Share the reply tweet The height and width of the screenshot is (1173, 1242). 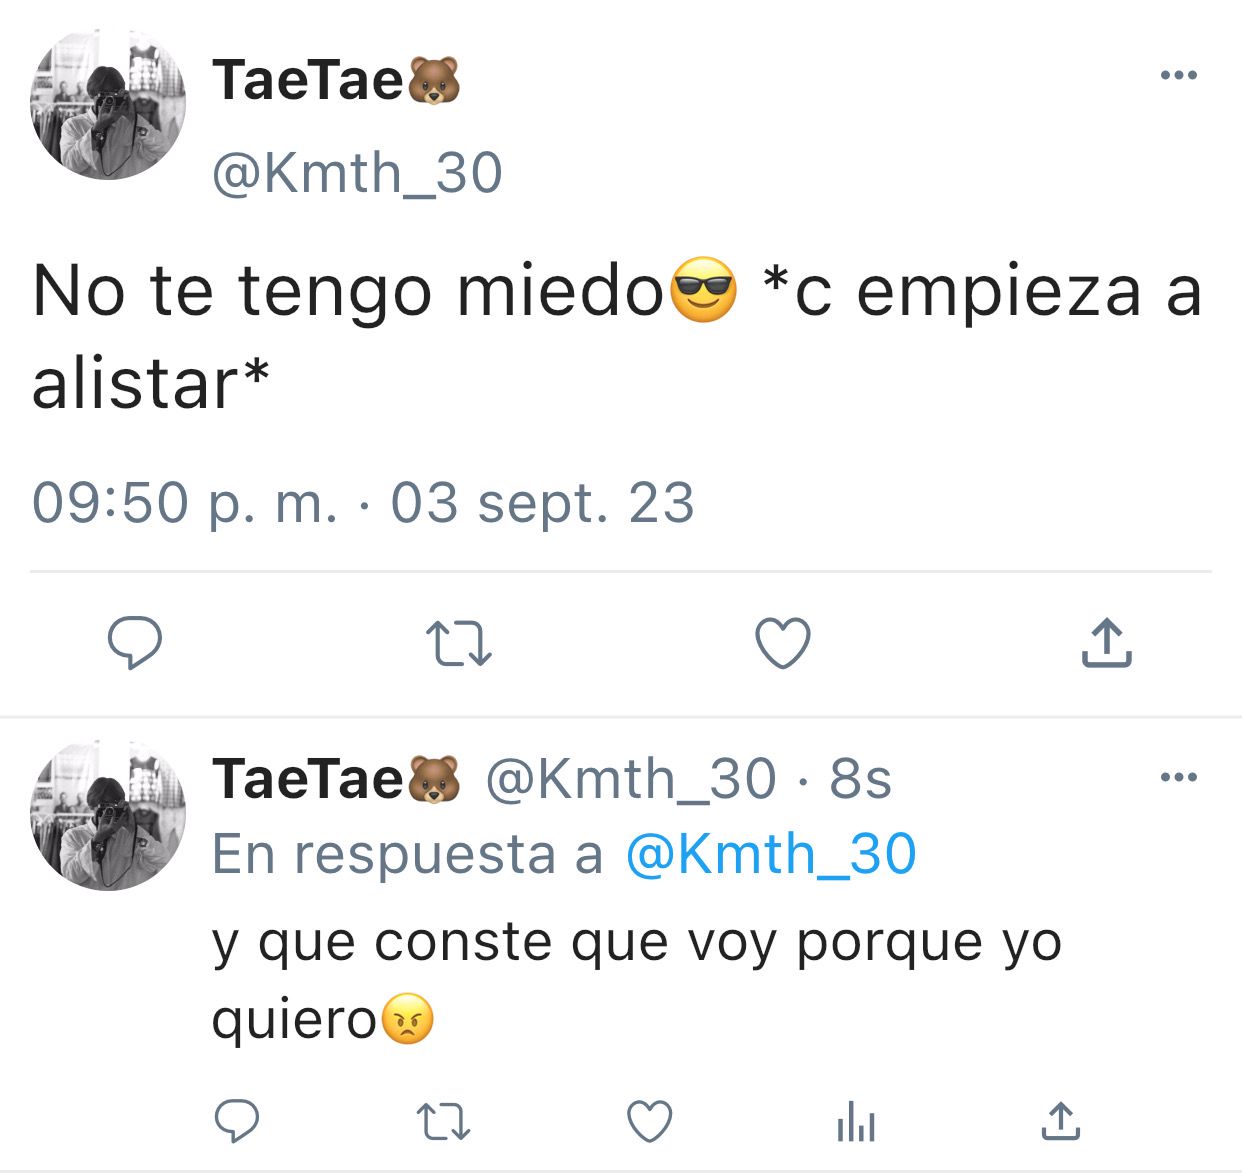click(x=1061, y=1121)
